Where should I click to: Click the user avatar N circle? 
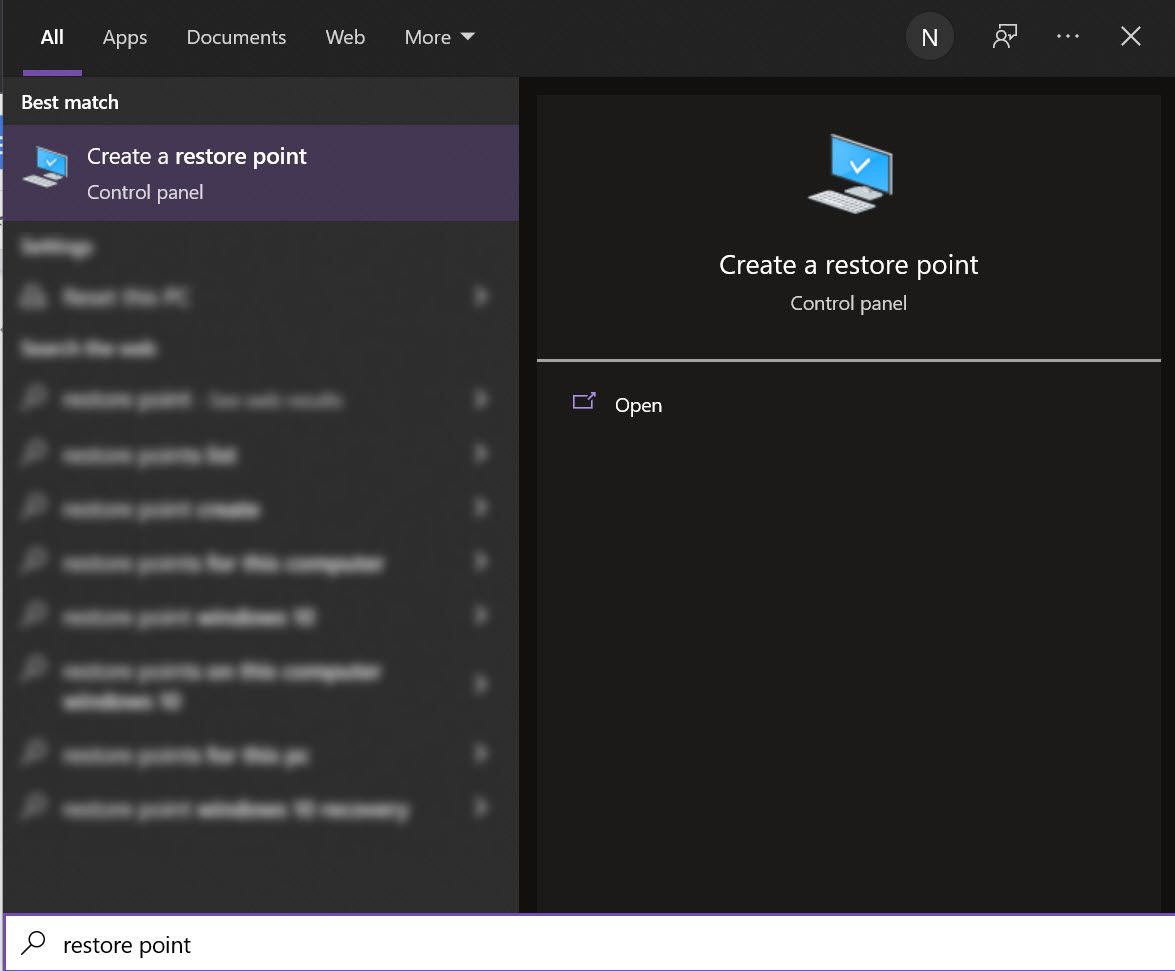929,36
